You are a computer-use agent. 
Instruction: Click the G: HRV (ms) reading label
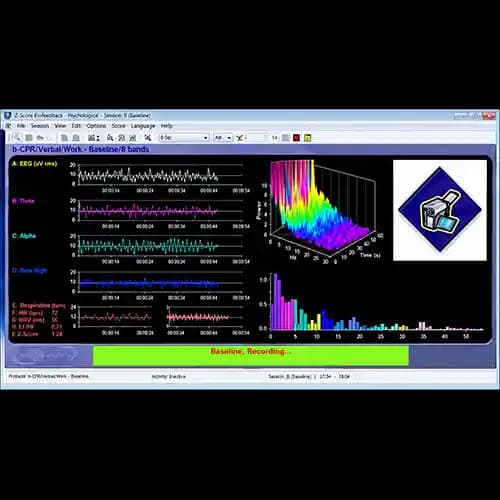click(x=28, y=320)
